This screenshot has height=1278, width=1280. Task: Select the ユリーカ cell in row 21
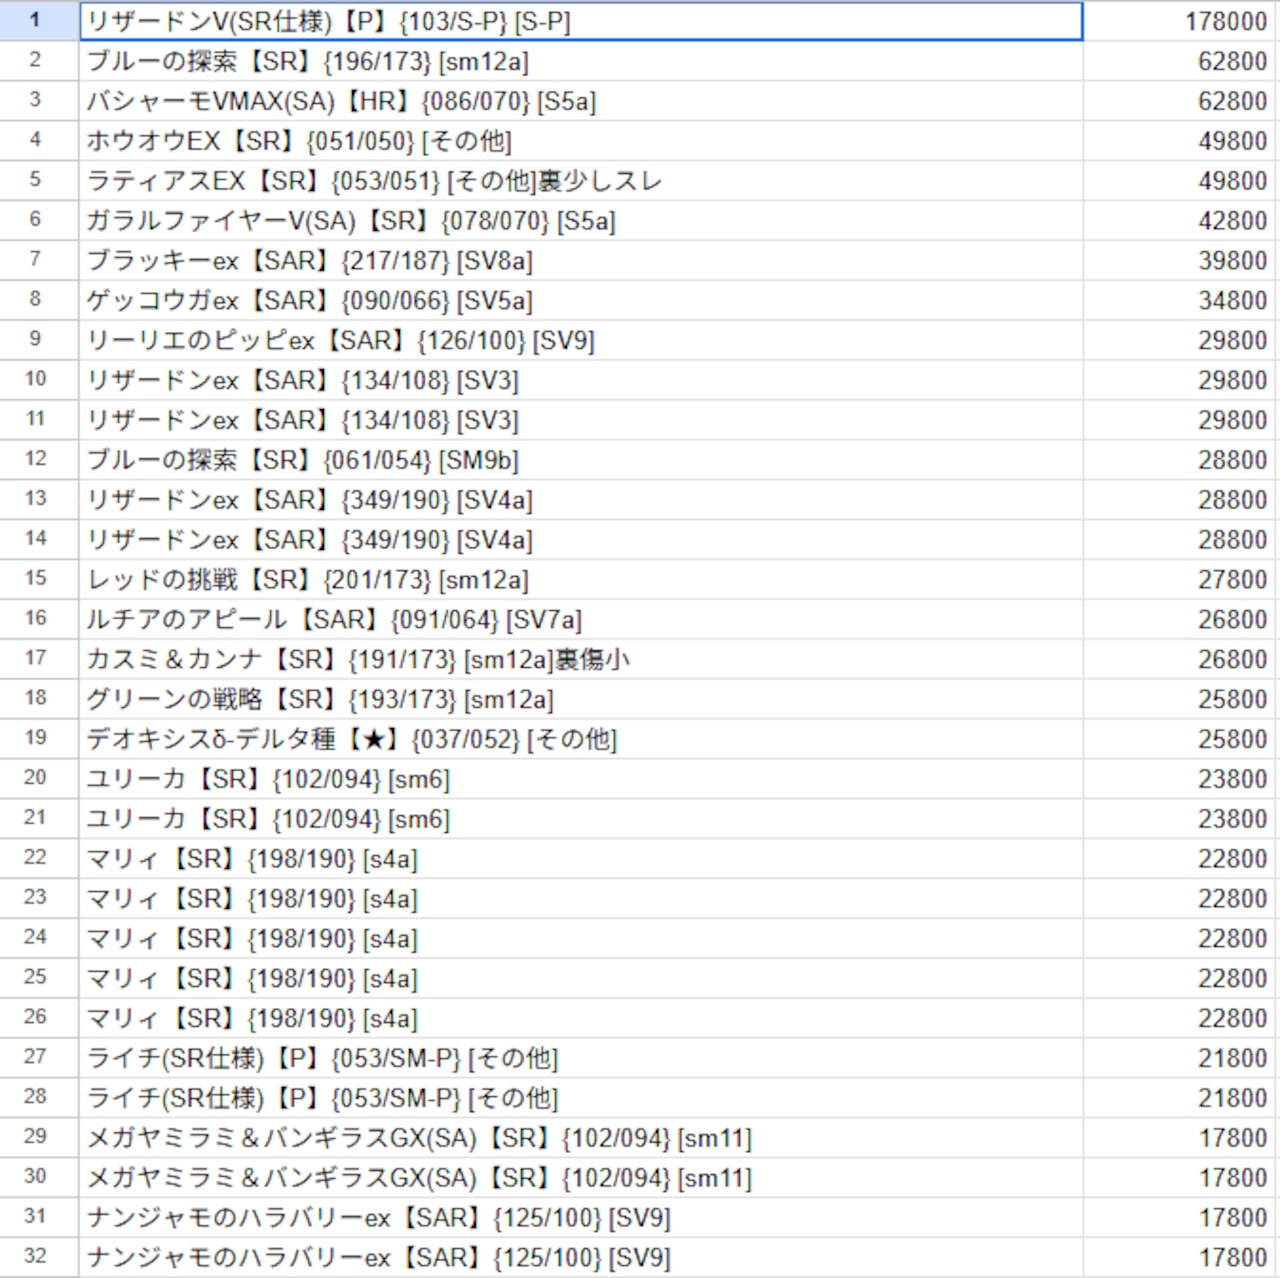tap(581, 819)
